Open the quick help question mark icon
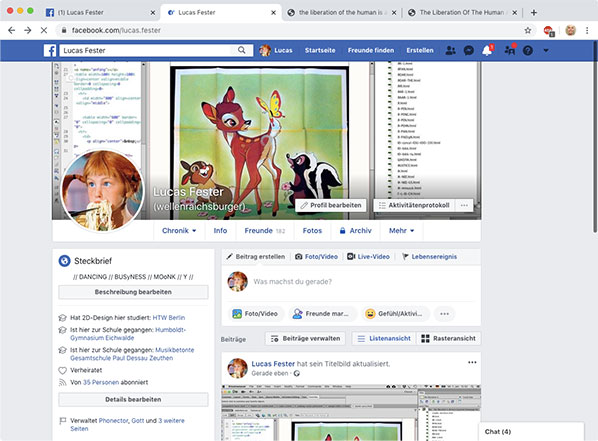 [x=528, y=50]
